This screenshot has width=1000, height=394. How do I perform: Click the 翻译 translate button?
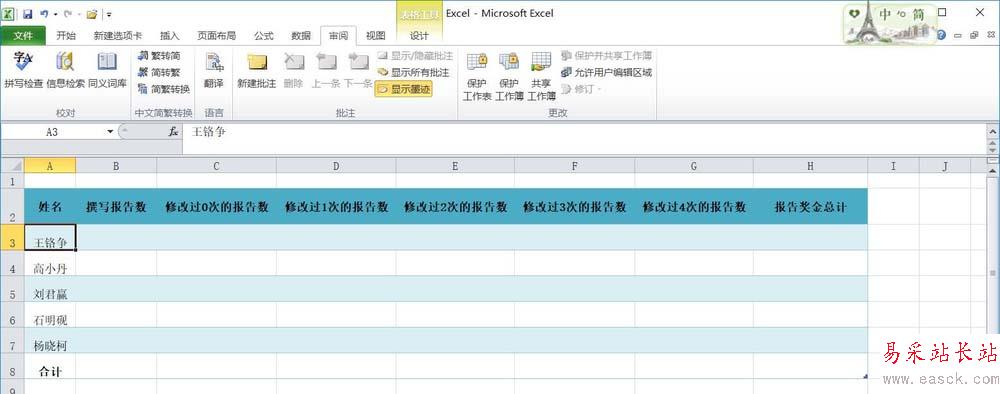click(214, 70)
